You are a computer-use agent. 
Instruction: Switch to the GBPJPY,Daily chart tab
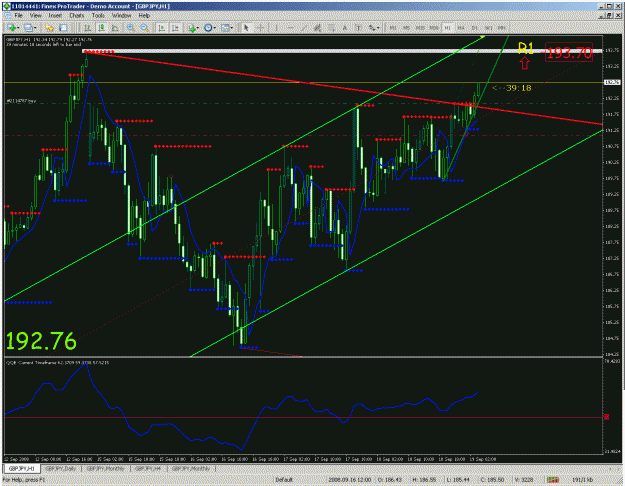click(x=60, y=468)
